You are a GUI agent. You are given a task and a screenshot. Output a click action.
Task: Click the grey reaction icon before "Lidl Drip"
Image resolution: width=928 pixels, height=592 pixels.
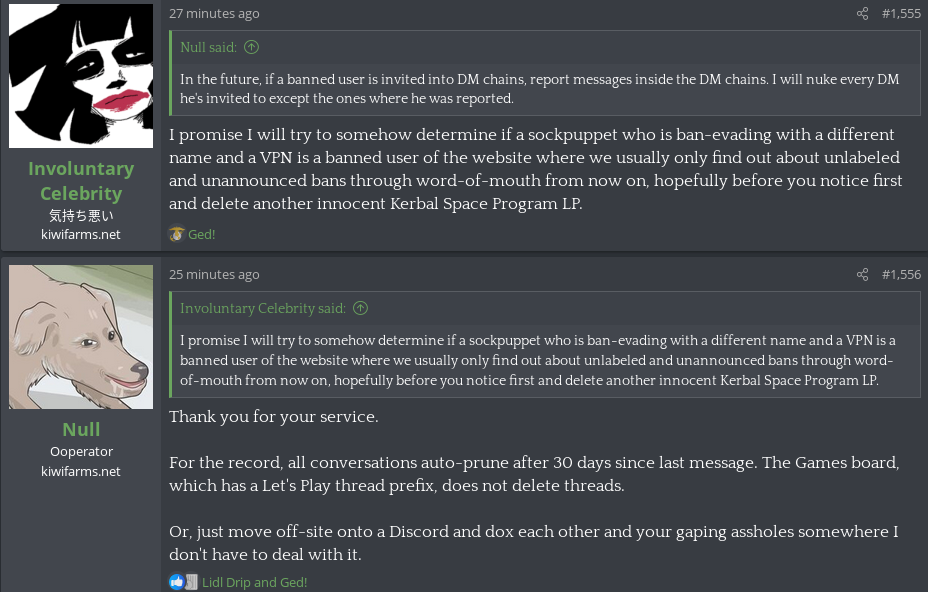191,581
